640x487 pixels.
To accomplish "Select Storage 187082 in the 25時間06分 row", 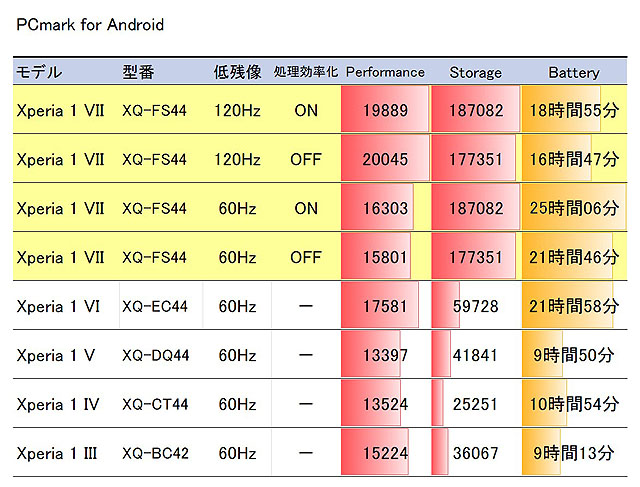I will [476, 208].
